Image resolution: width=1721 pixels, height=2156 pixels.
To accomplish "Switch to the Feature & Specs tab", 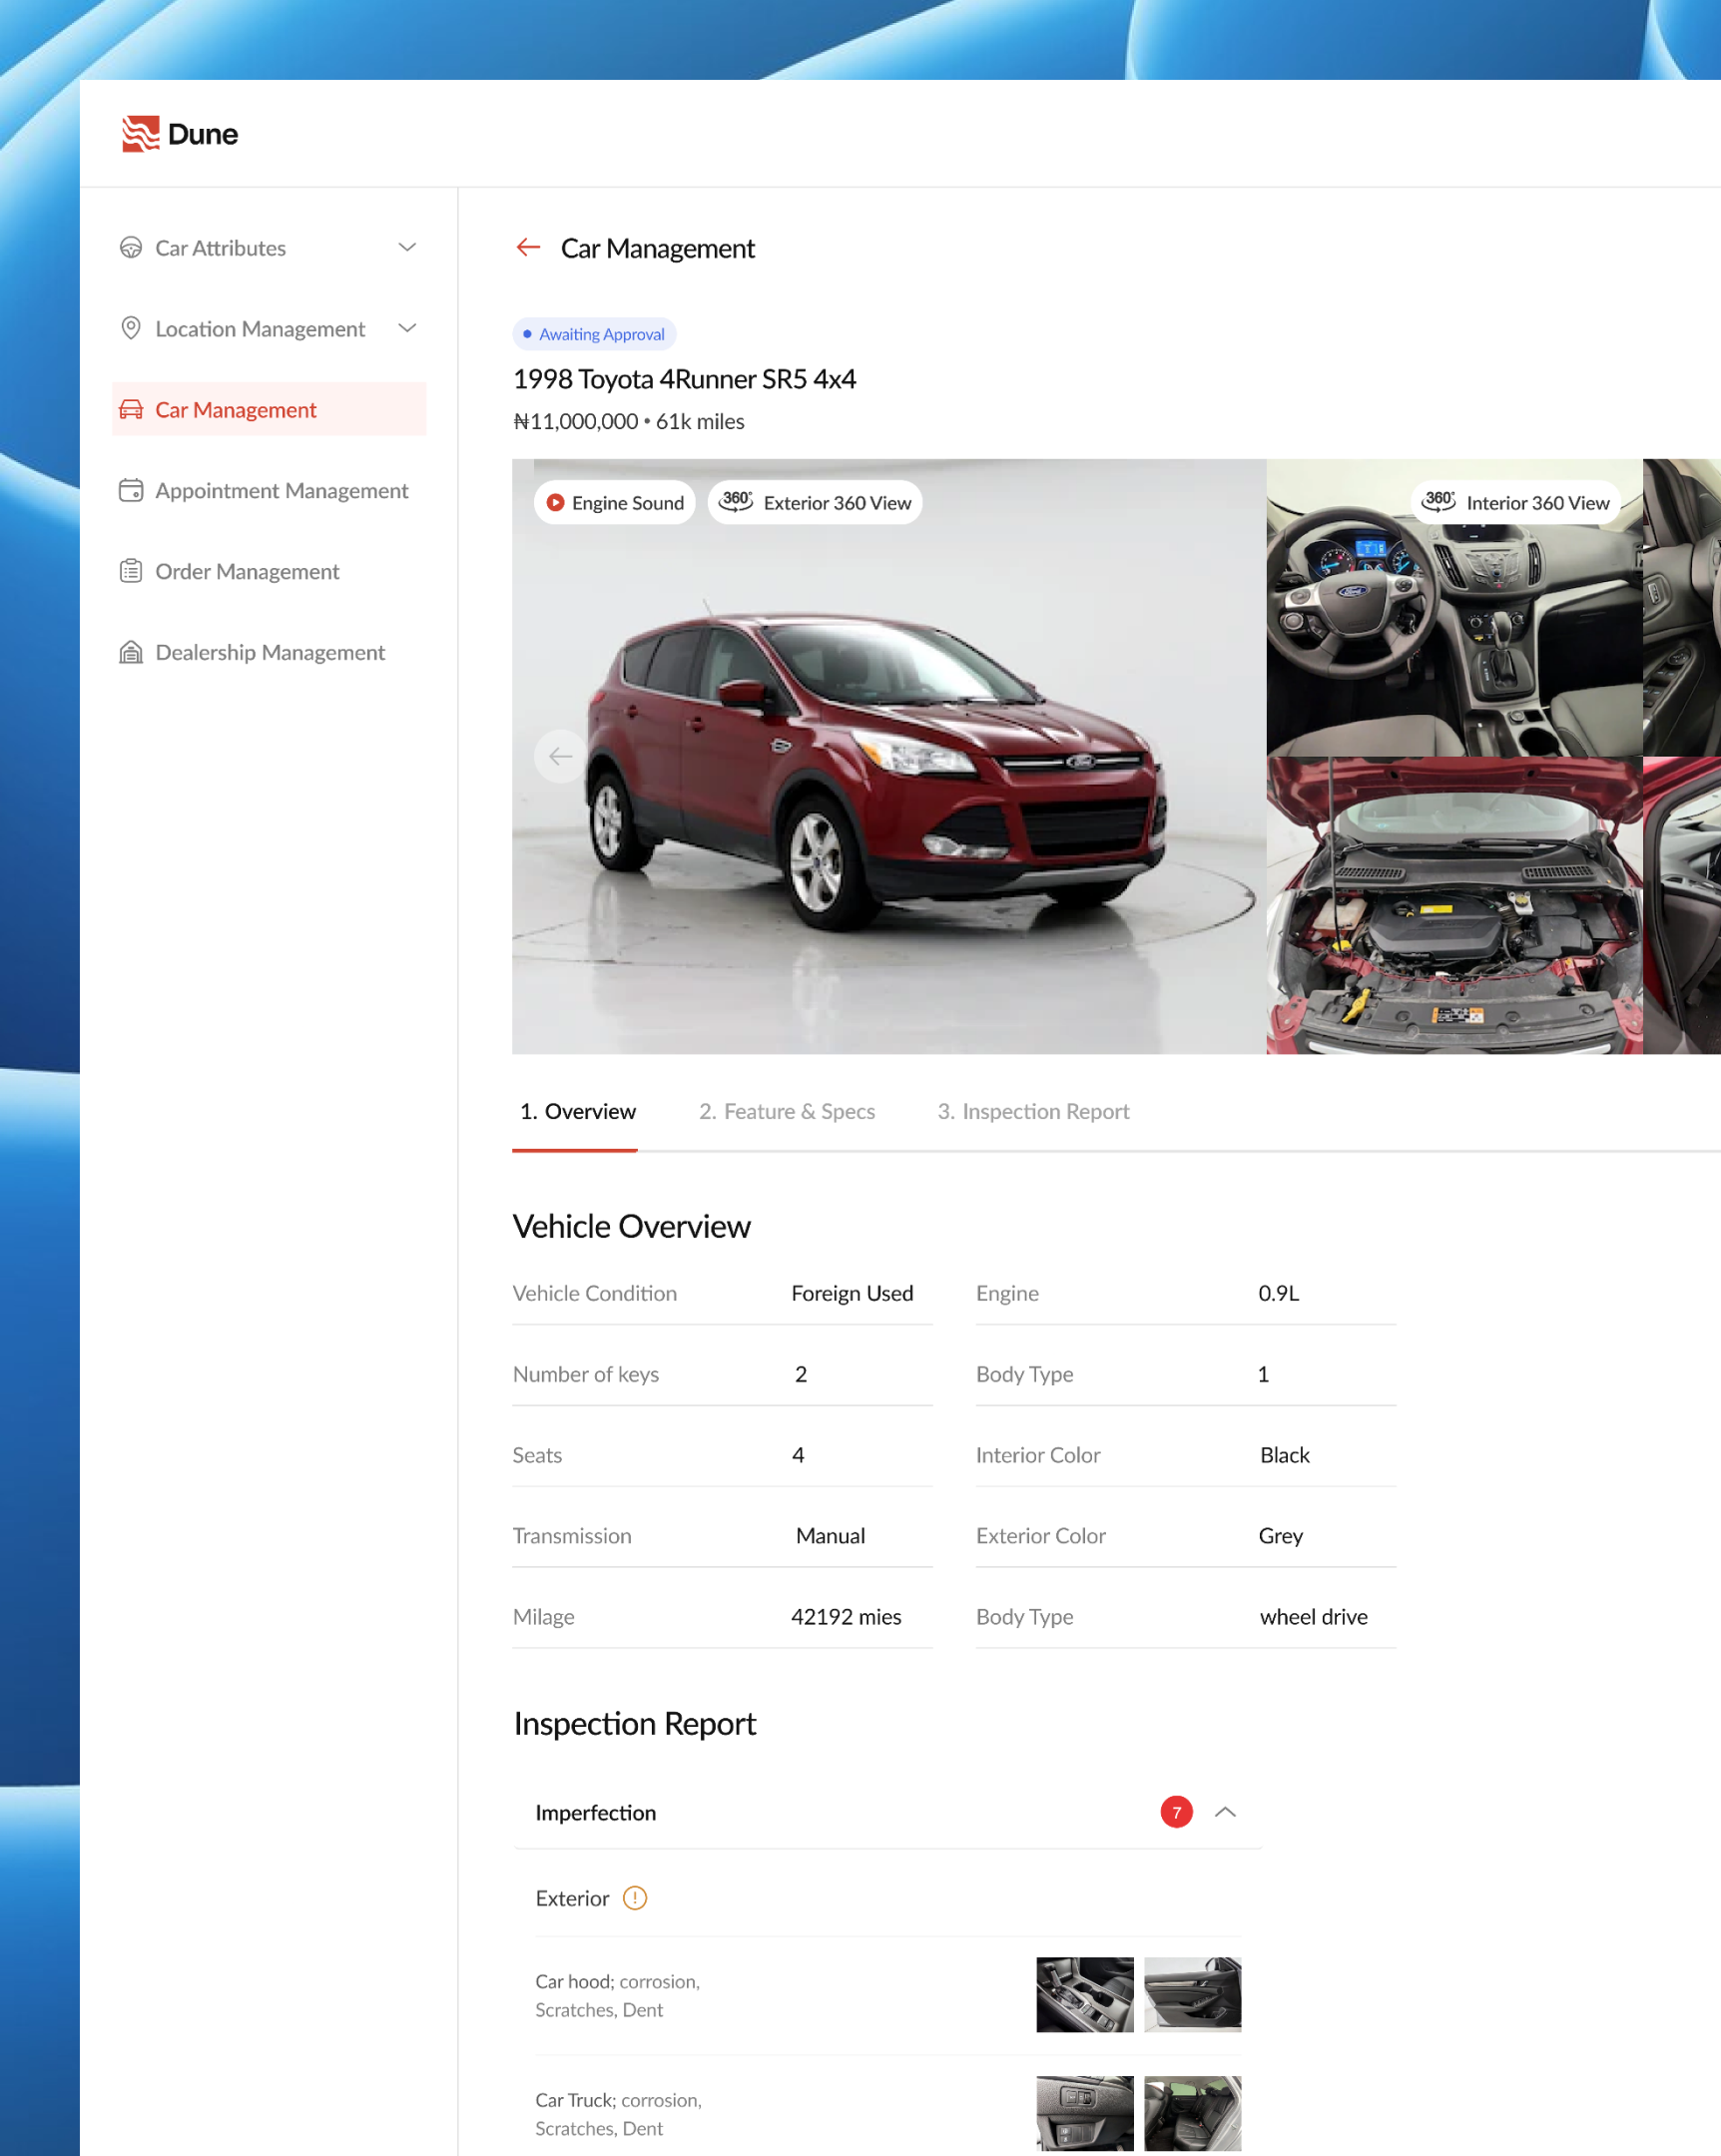I will point(787,1111).
